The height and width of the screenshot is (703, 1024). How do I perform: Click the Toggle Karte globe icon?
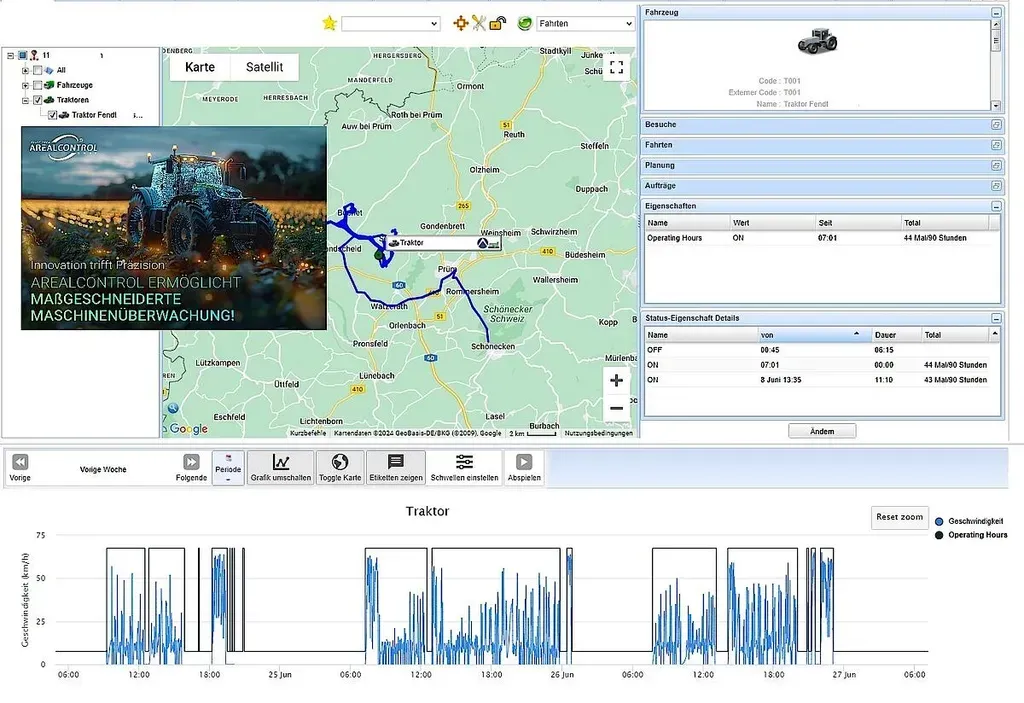(339, 462)
